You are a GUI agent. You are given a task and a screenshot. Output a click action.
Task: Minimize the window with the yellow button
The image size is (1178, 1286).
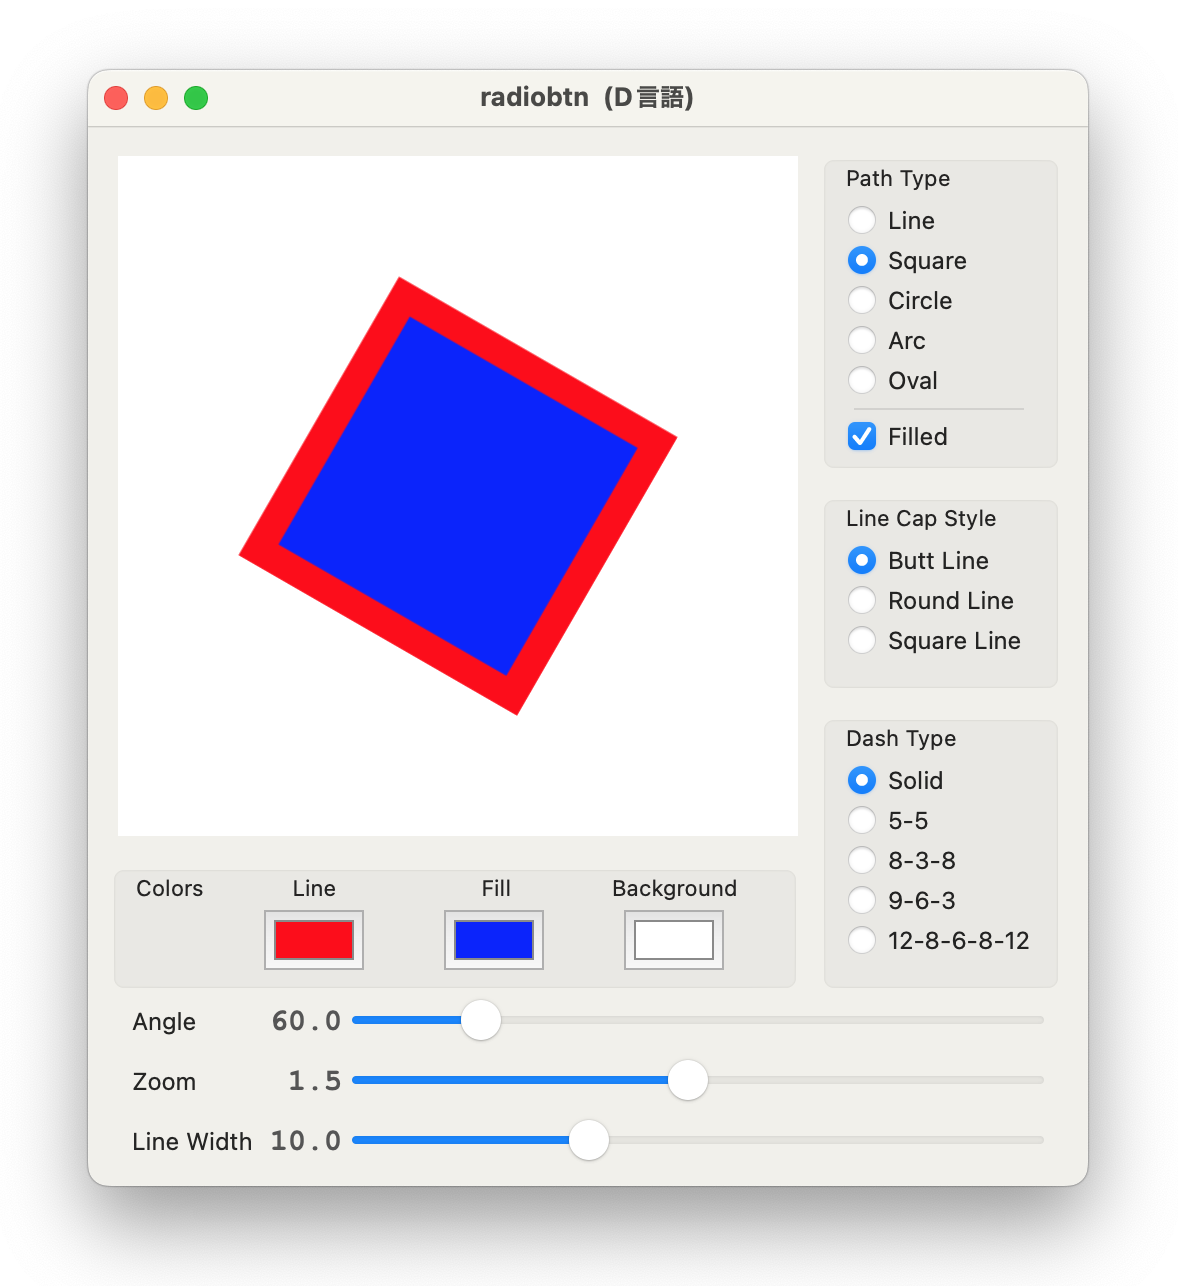pos(156,98)
